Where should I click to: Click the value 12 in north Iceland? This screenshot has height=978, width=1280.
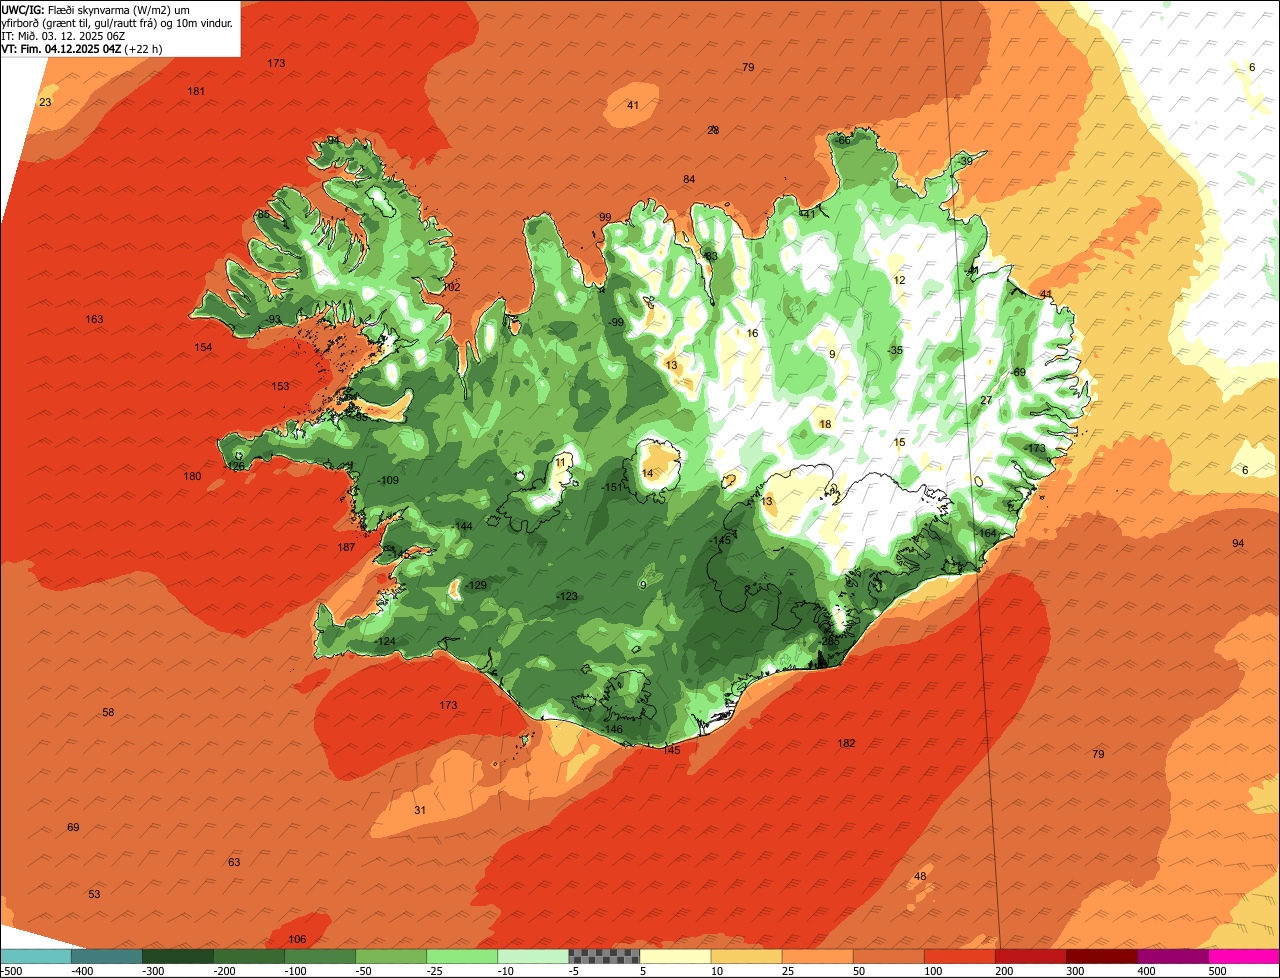[x=899, y=281]
